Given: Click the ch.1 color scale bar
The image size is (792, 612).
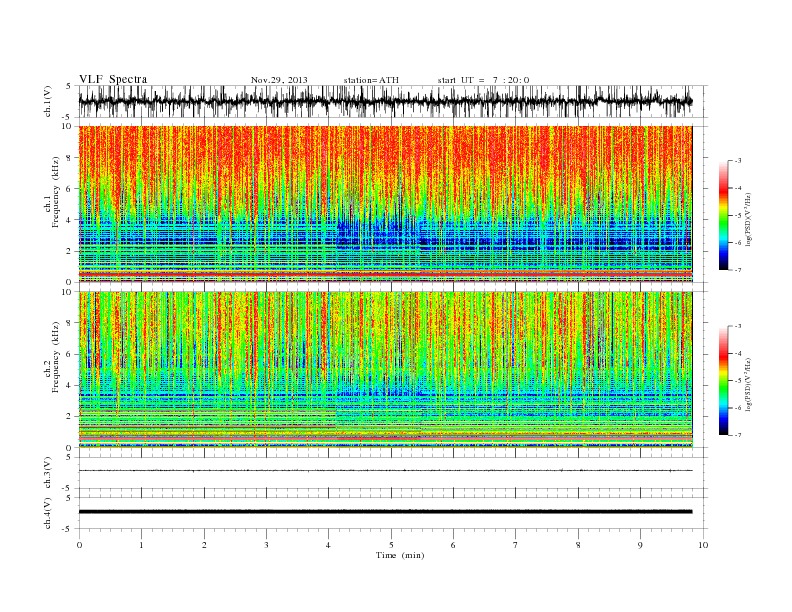Looking at the screenshot, I should (x=723, y=216).
